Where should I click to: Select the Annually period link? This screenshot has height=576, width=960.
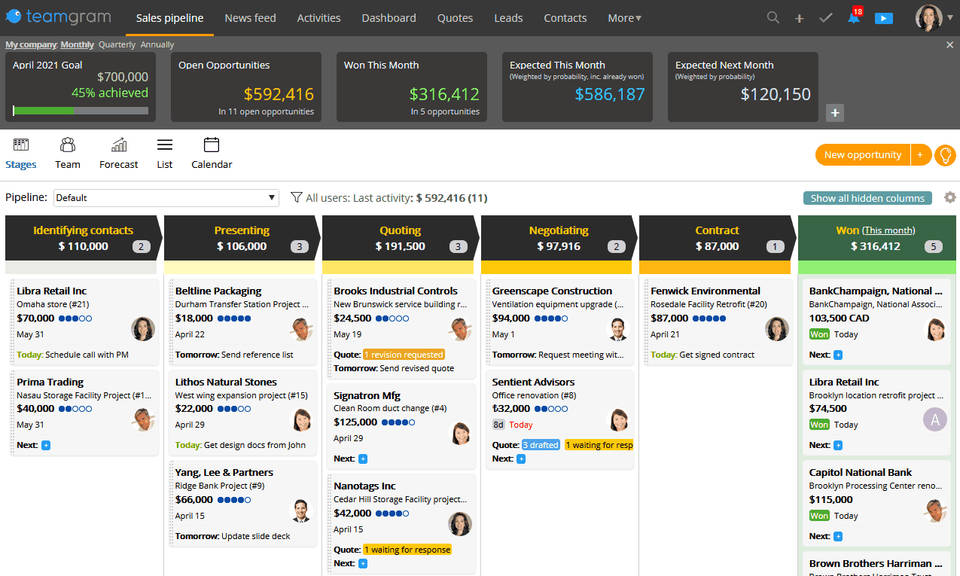point(157,45)
